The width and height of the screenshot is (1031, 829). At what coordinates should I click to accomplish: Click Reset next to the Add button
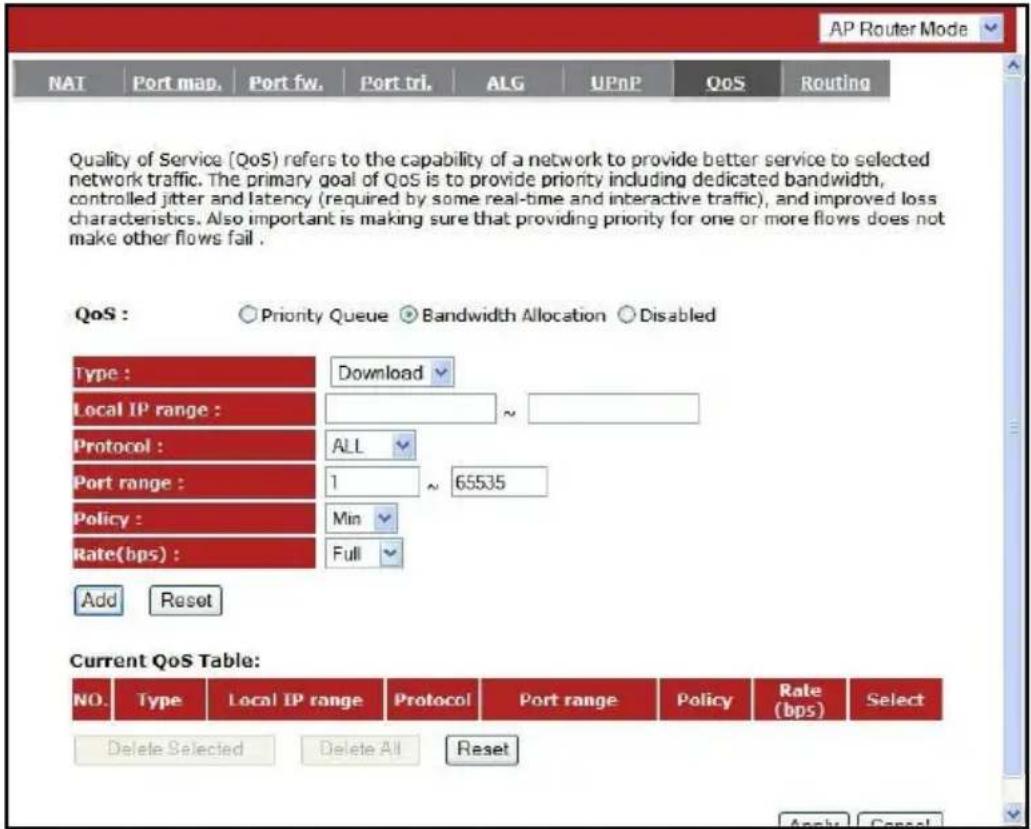point(186,600)
